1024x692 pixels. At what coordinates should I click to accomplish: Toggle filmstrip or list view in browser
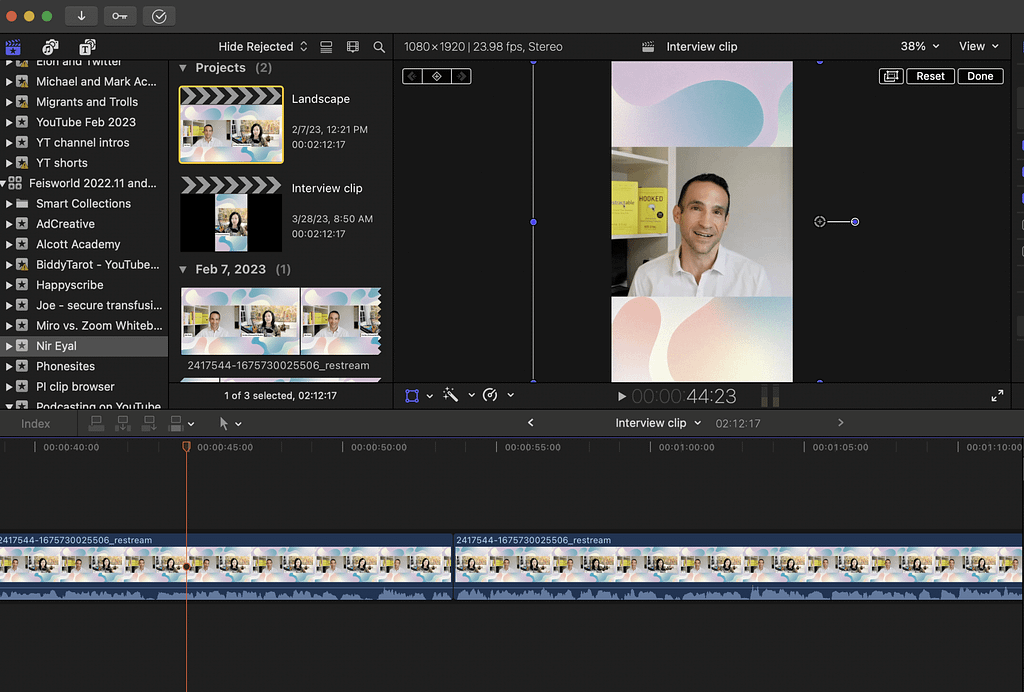pos(326,47)
